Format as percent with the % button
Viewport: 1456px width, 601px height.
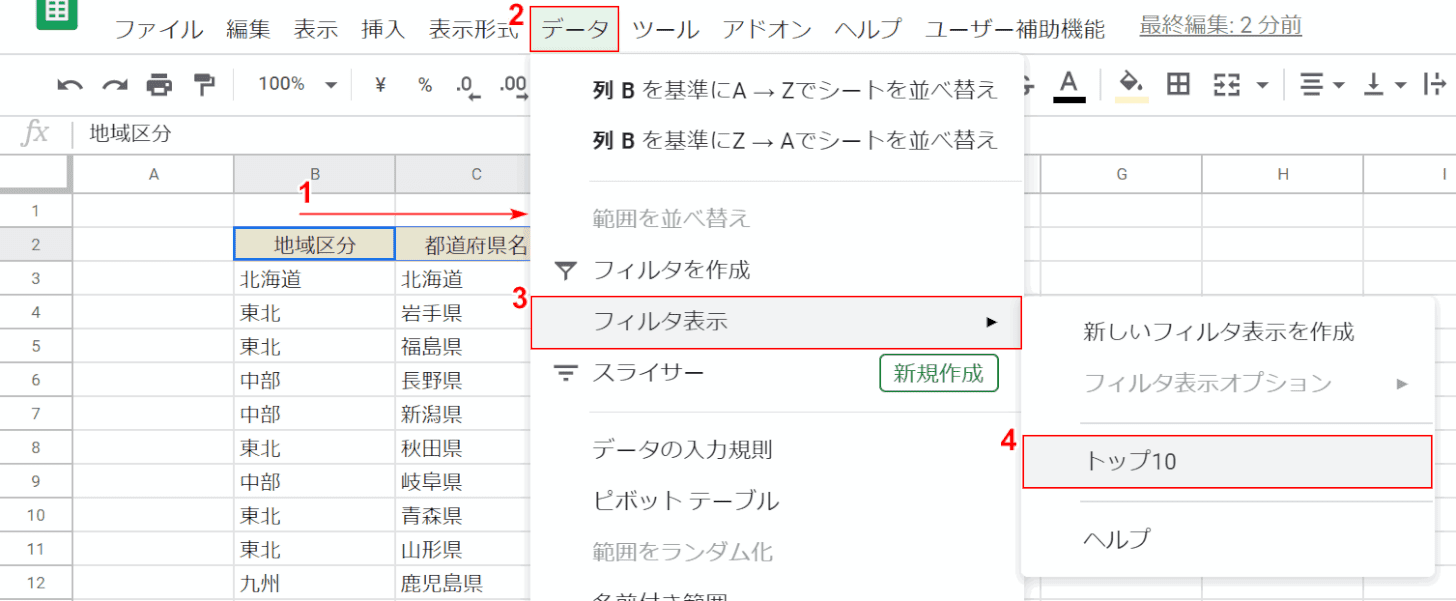pyautogui.click(x=425, y=85)
